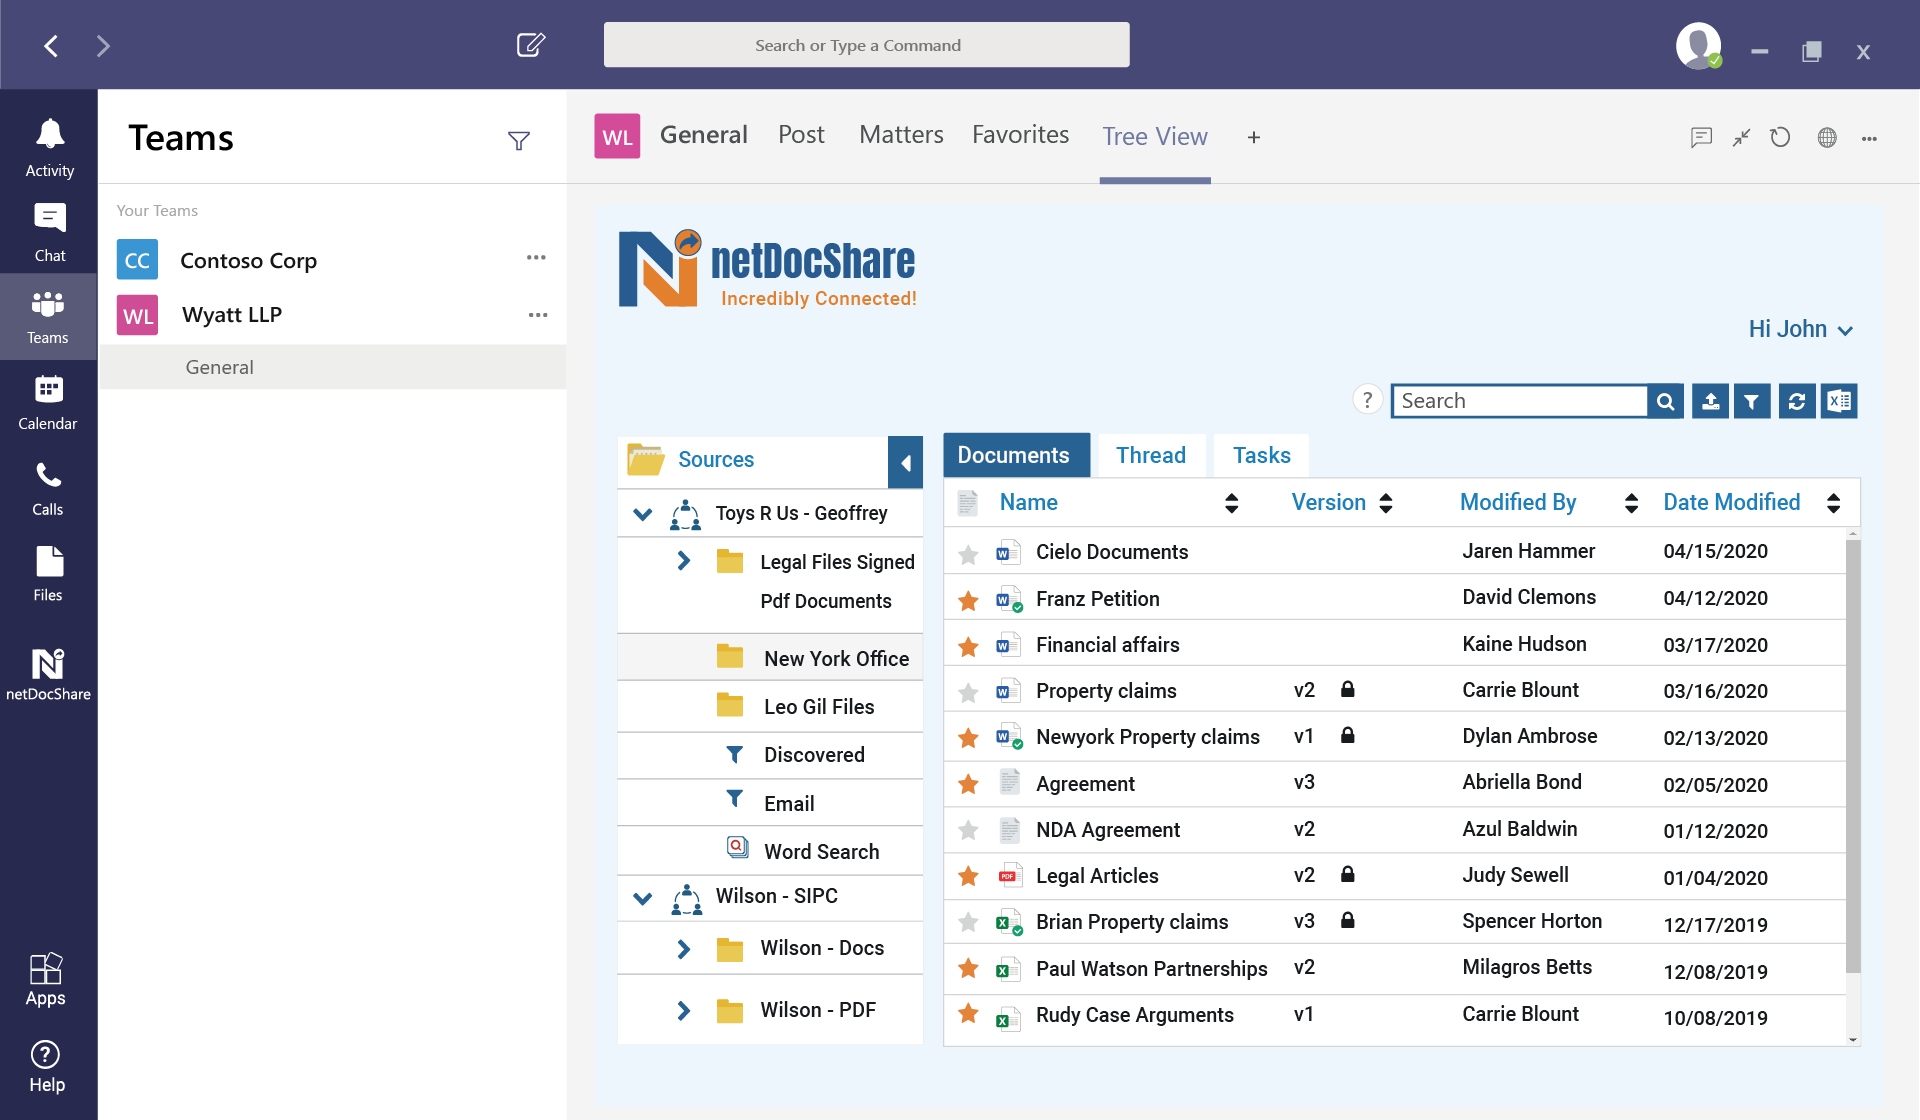Expand the Wilson - Docs folder

point(684,949)
